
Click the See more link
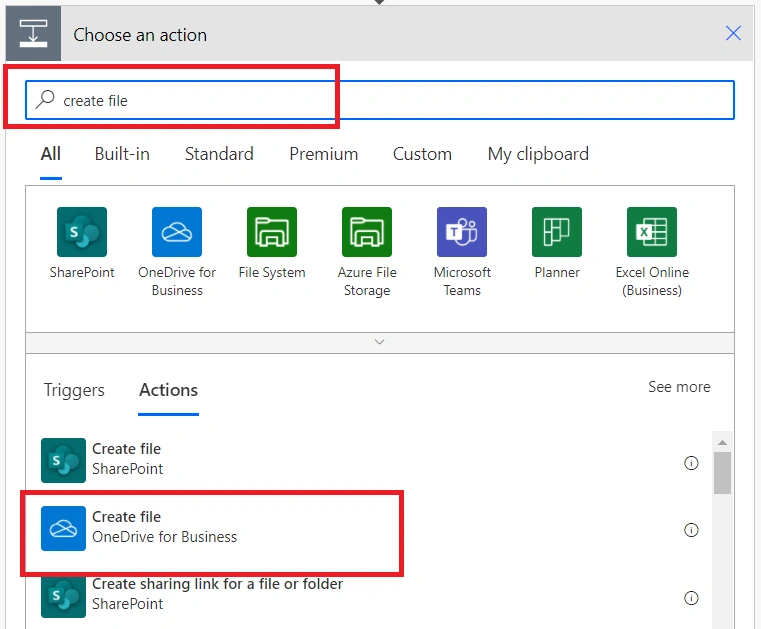coord(679,387)
